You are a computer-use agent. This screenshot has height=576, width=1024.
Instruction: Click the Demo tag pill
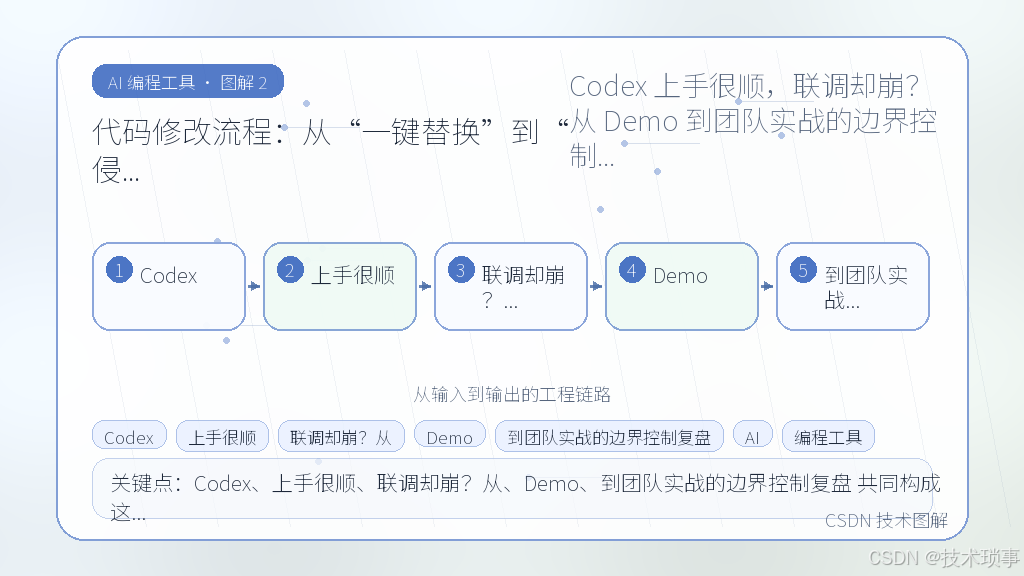click(449, 436)
